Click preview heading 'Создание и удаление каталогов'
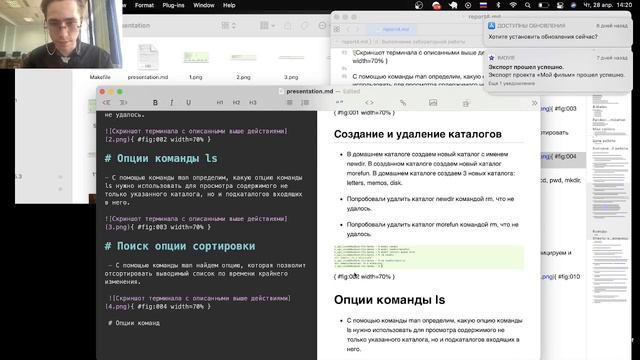This screenshot has width=640, height=360. [x=418, y=134]
